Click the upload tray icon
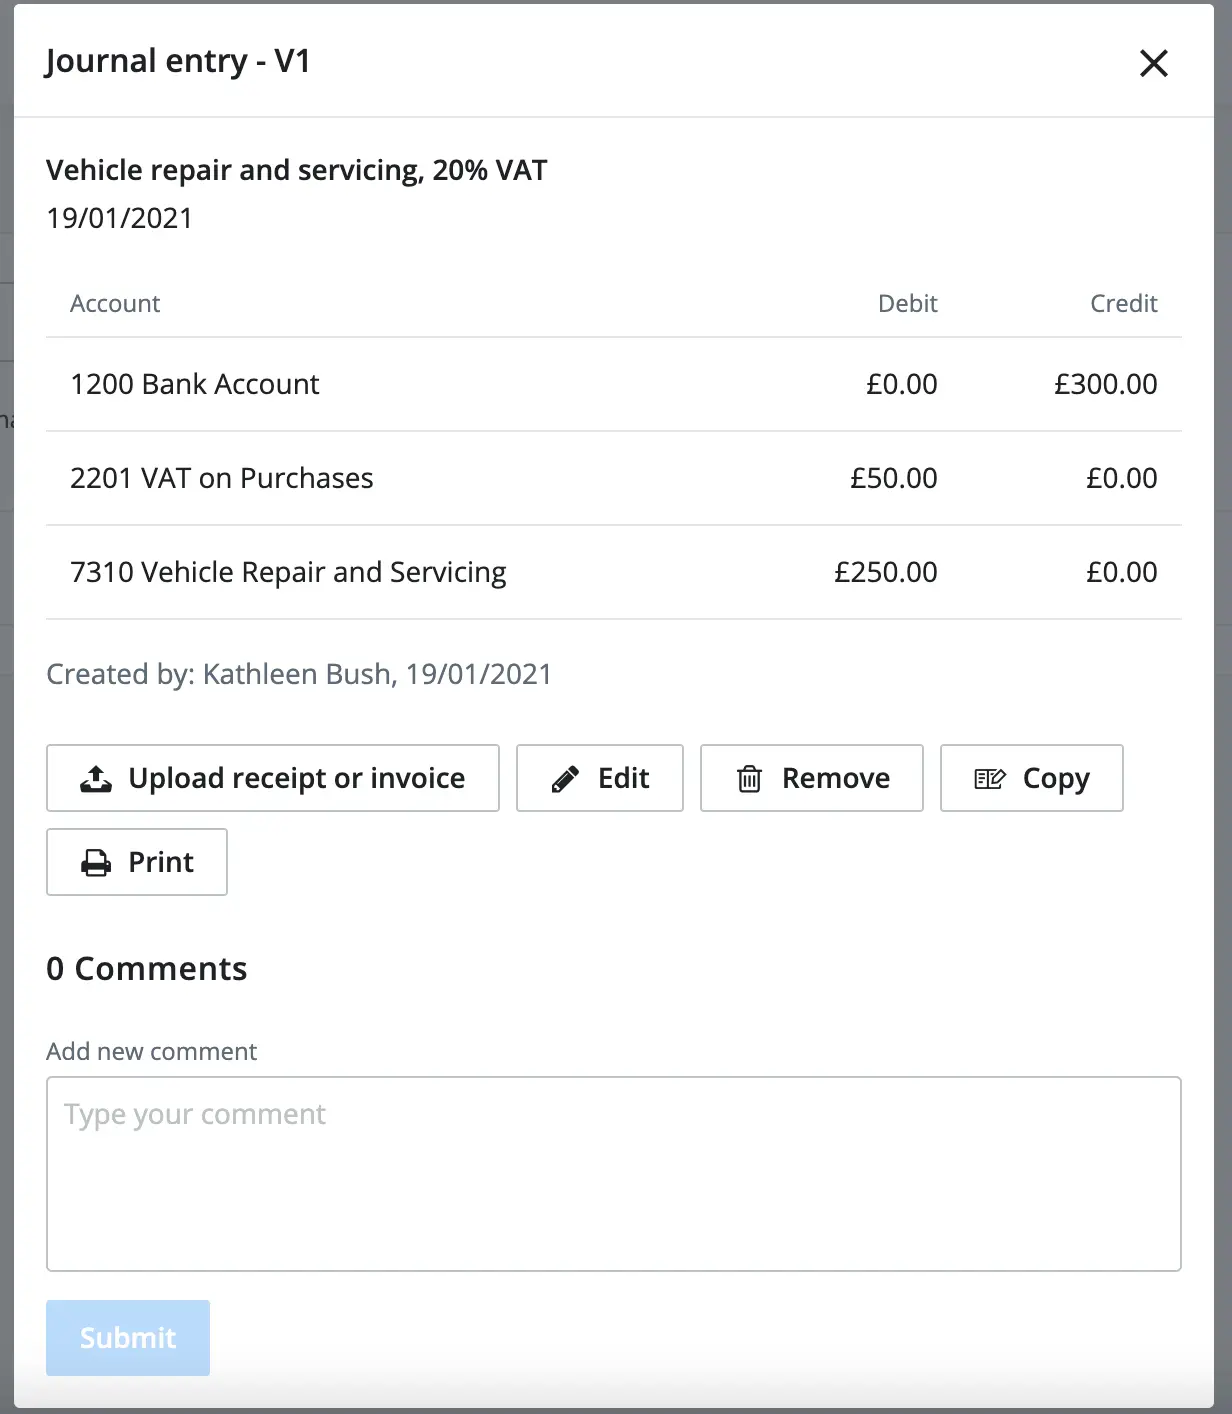 96,778
